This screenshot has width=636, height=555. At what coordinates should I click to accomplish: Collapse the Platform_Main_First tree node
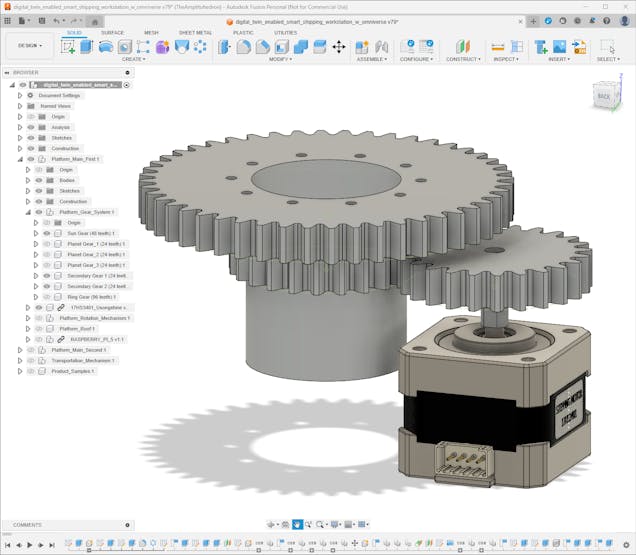click(19, 159)
